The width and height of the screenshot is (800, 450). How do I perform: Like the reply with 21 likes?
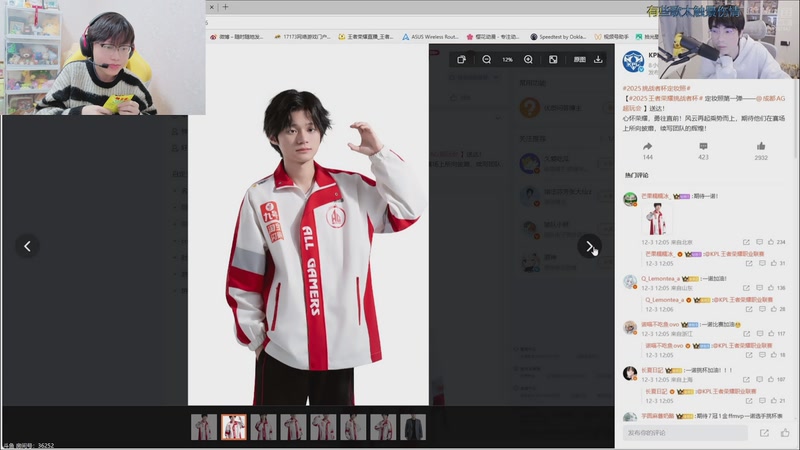click(774, 401)
